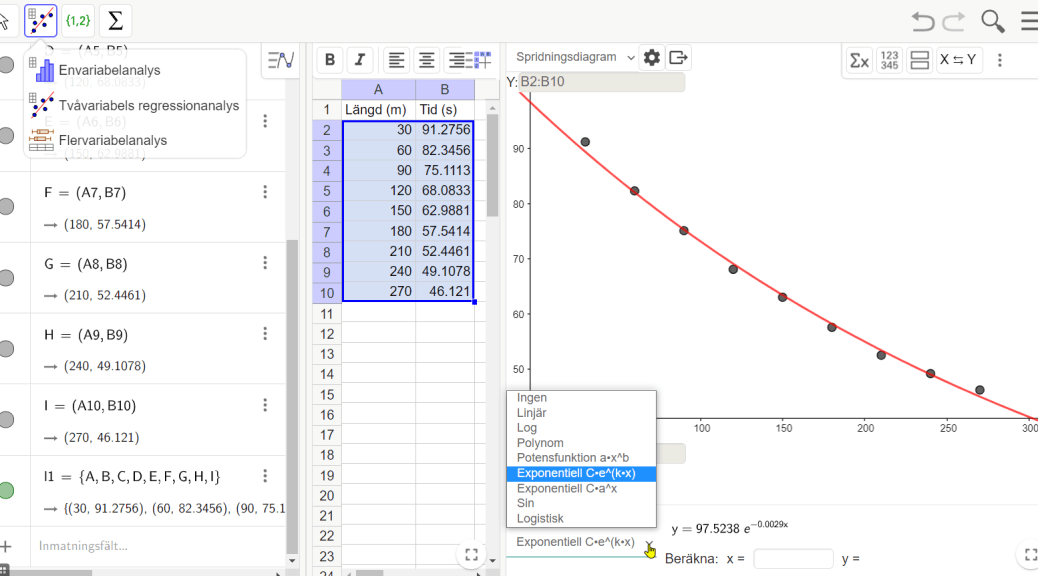1038x576 pixels.
Task: Choose Flervariabelanalys from the tool menu
Action: click(x=112, y=141)
